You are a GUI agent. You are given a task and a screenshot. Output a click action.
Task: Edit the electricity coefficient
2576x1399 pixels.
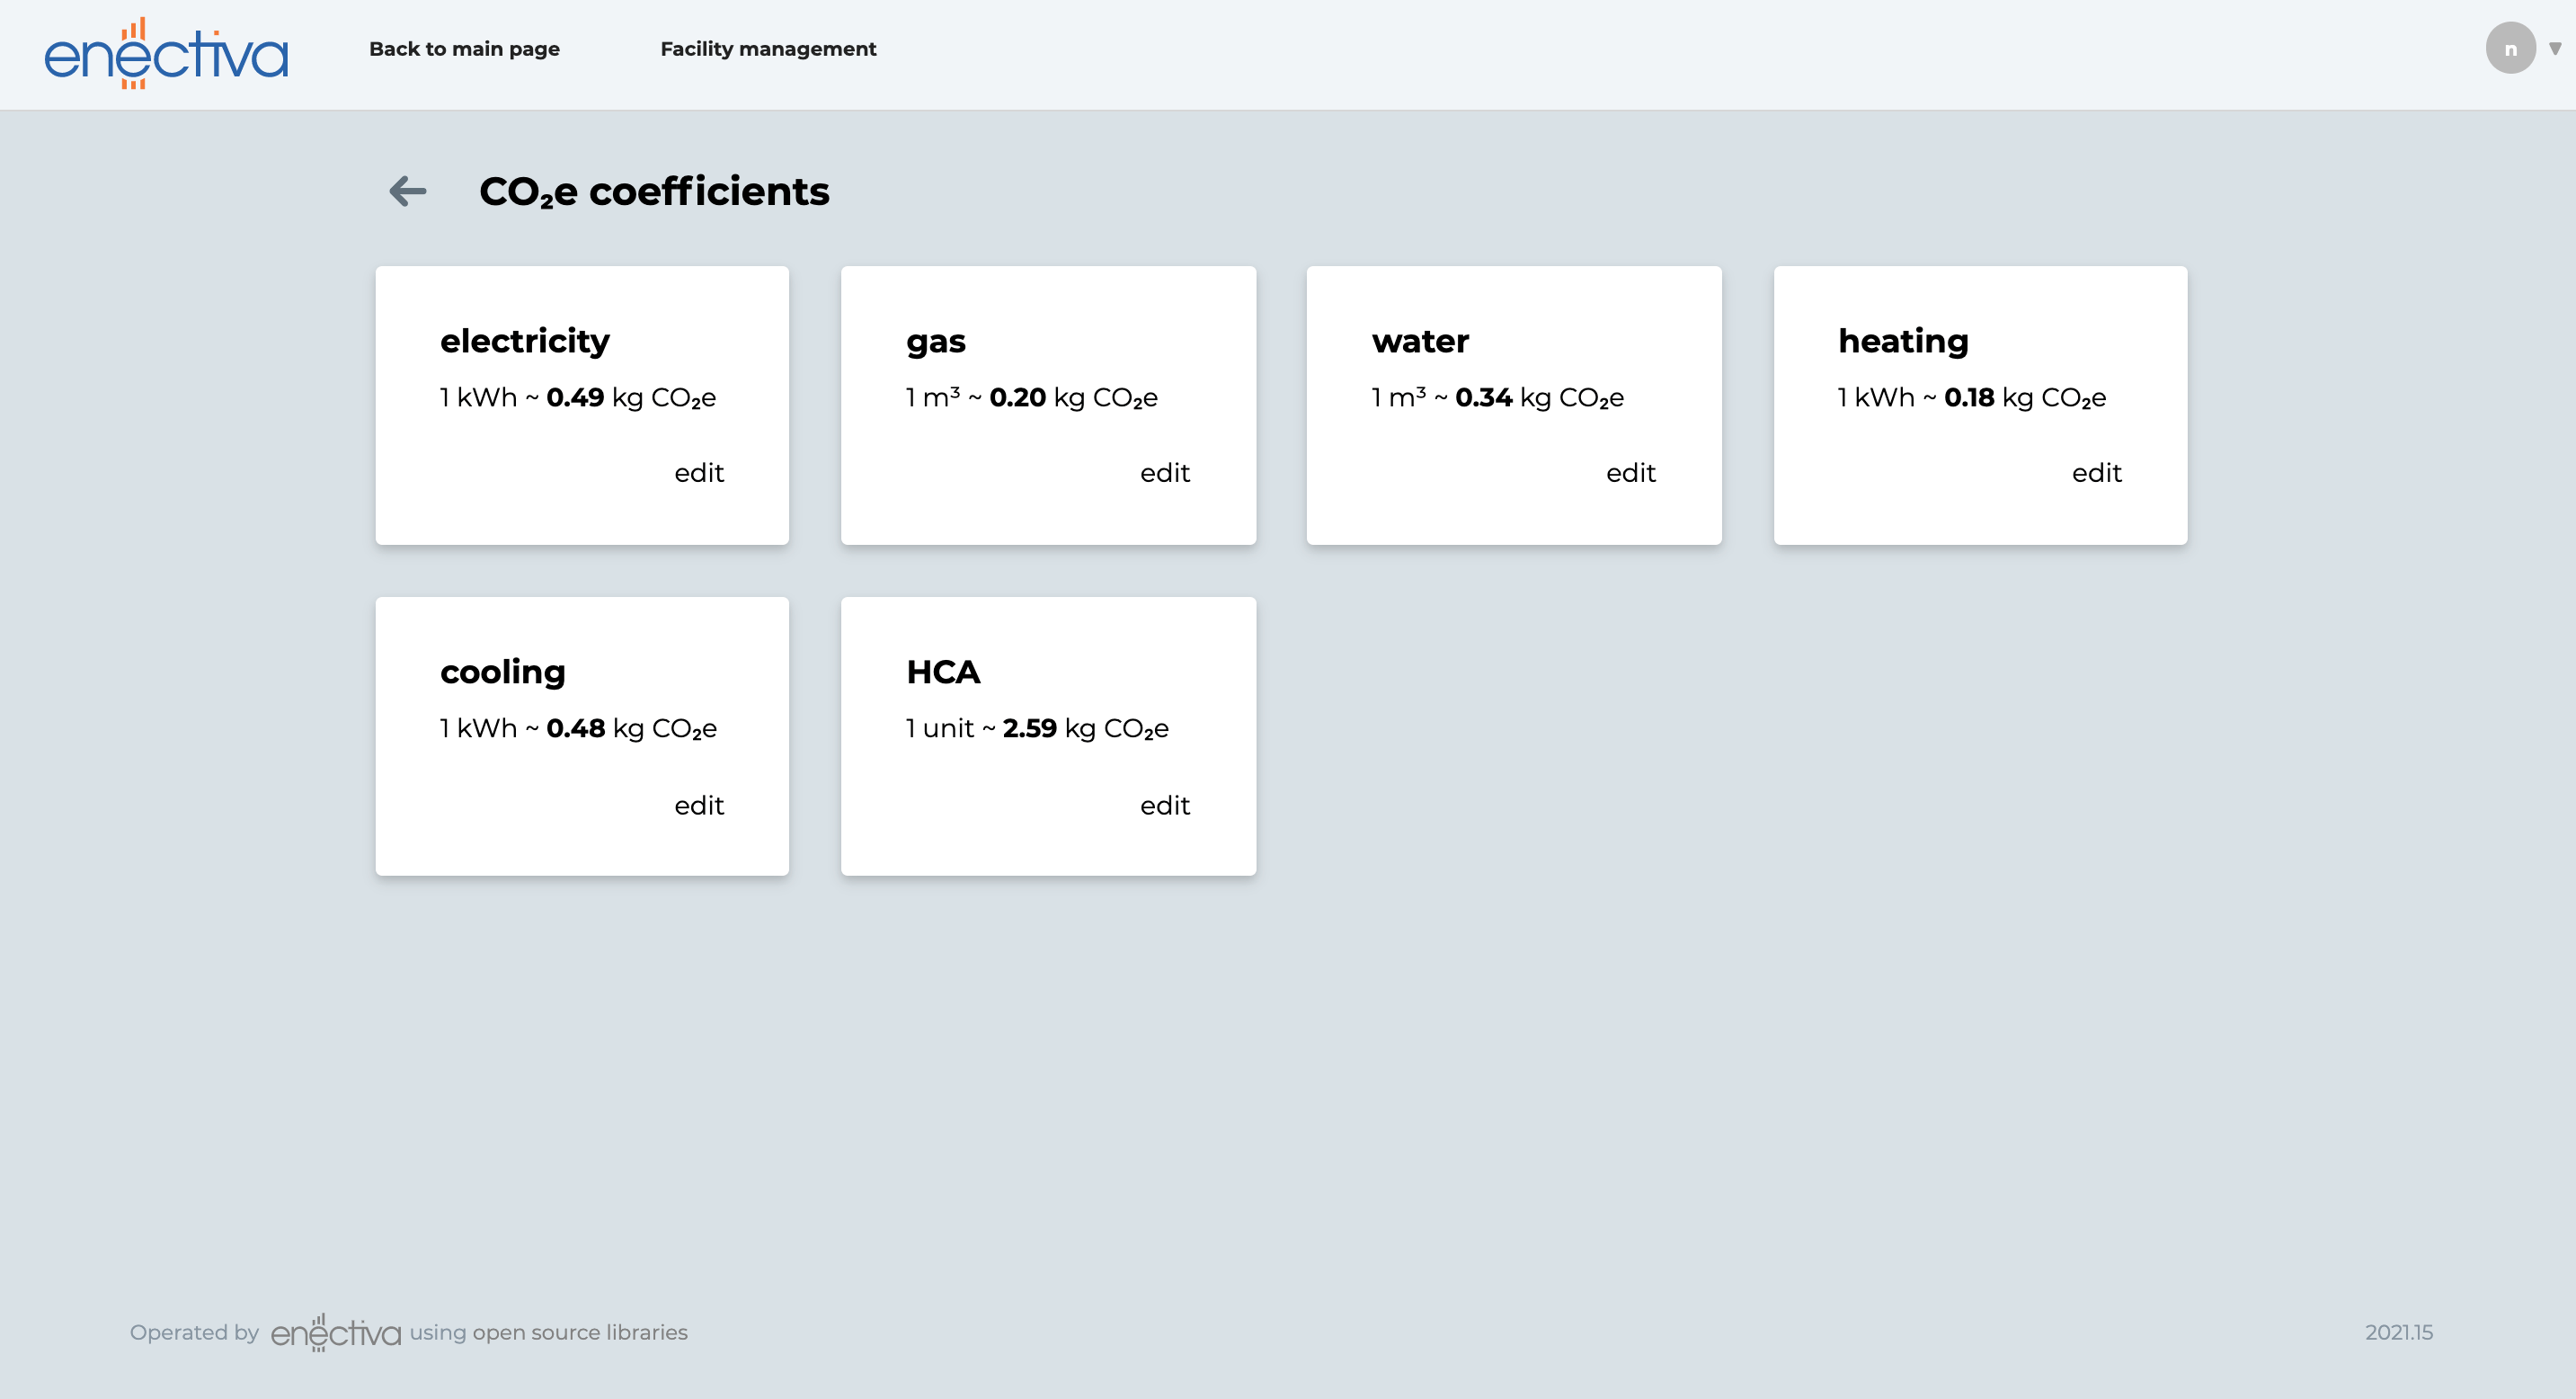pos(698,473)
